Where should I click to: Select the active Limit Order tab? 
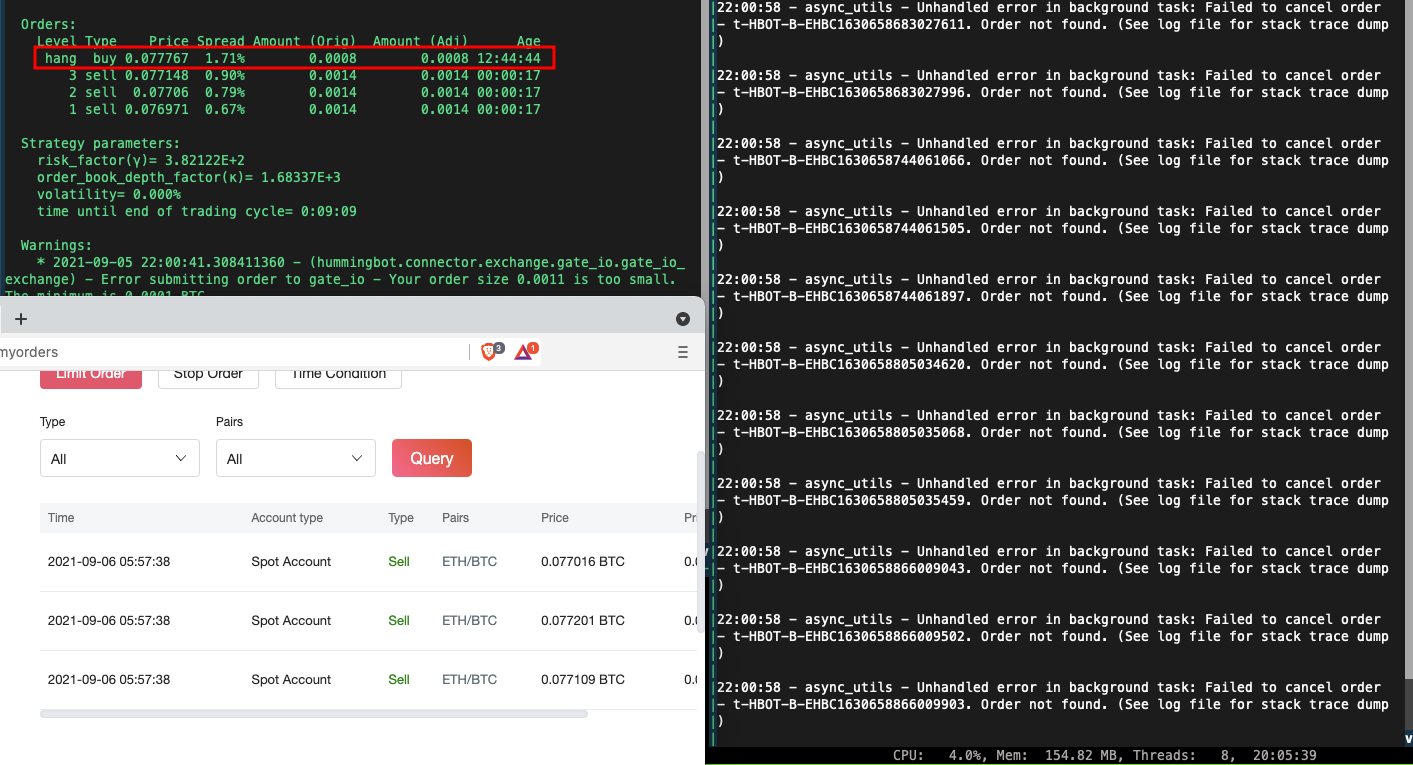(x=91, y=372)
